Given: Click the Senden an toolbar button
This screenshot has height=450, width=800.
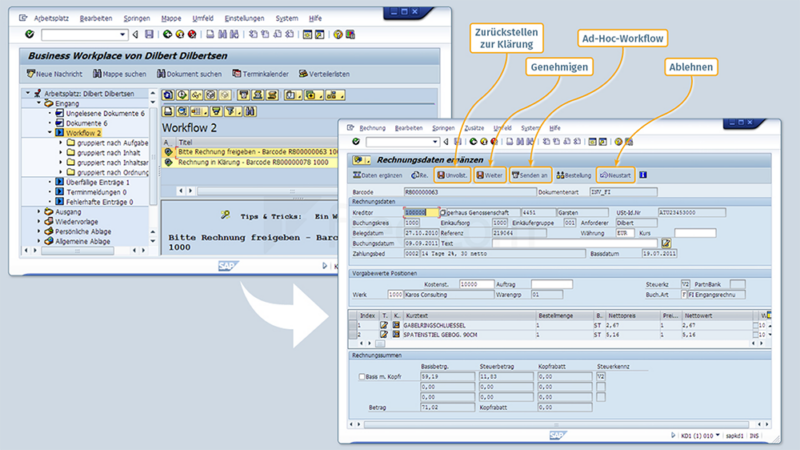Looking at the screenshot, I should pyautogui.click(x=530, y=175).
